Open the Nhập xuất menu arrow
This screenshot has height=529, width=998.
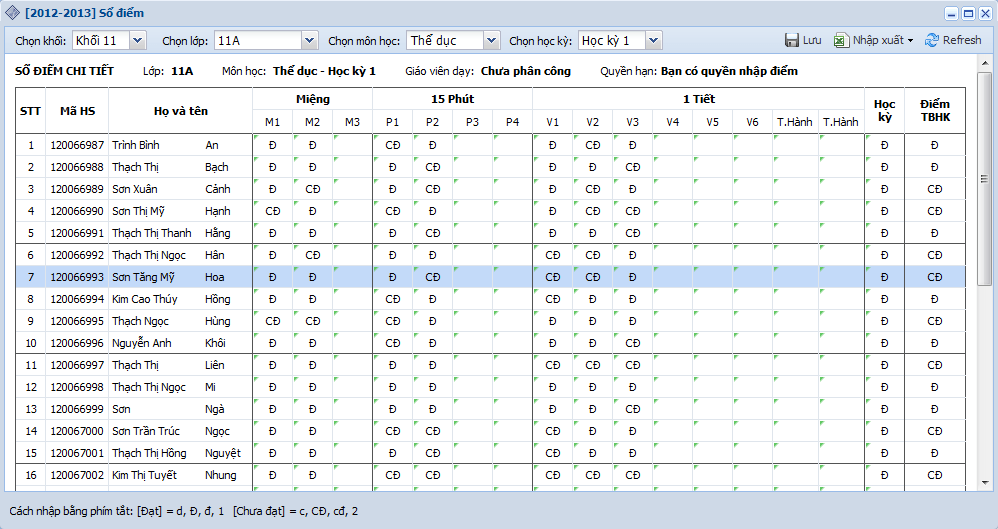click(x=910, y=41)
